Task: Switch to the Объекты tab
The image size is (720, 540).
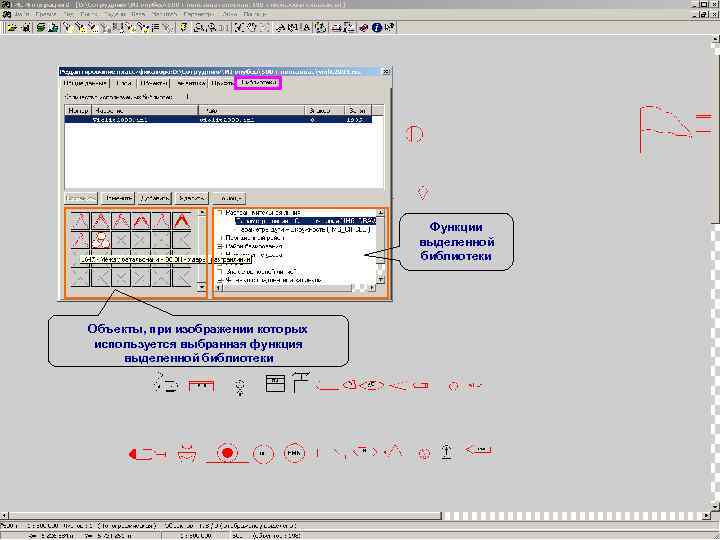Action: coord(153,83)
